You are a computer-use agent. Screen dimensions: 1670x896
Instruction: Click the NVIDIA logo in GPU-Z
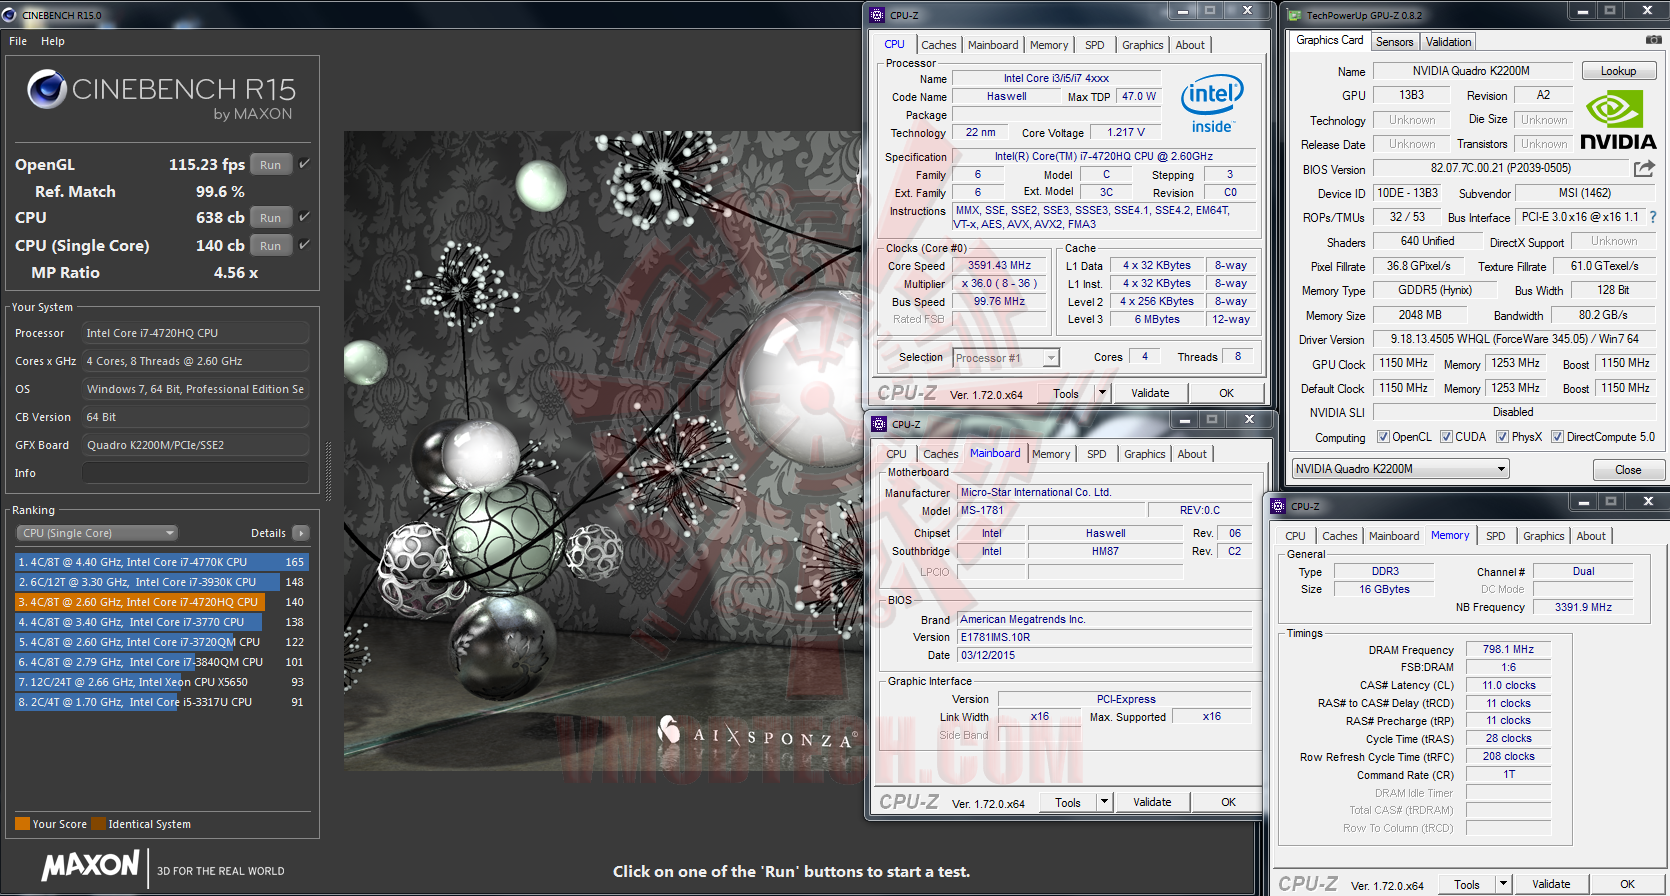tap(1617, 120)
